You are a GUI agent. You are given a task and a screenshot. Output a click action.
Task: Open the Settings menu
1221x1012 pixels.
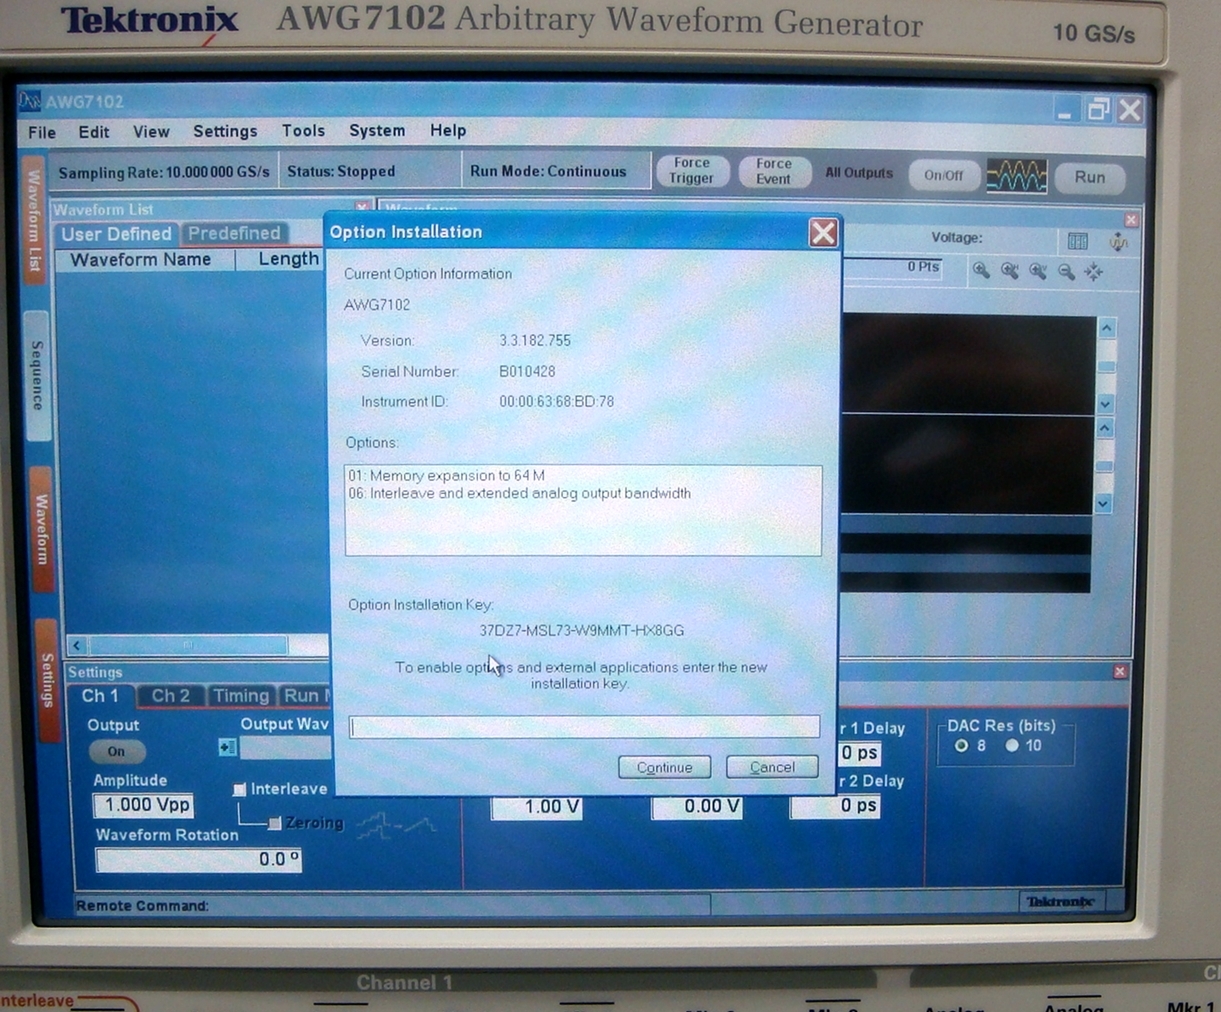coord(225,131)
